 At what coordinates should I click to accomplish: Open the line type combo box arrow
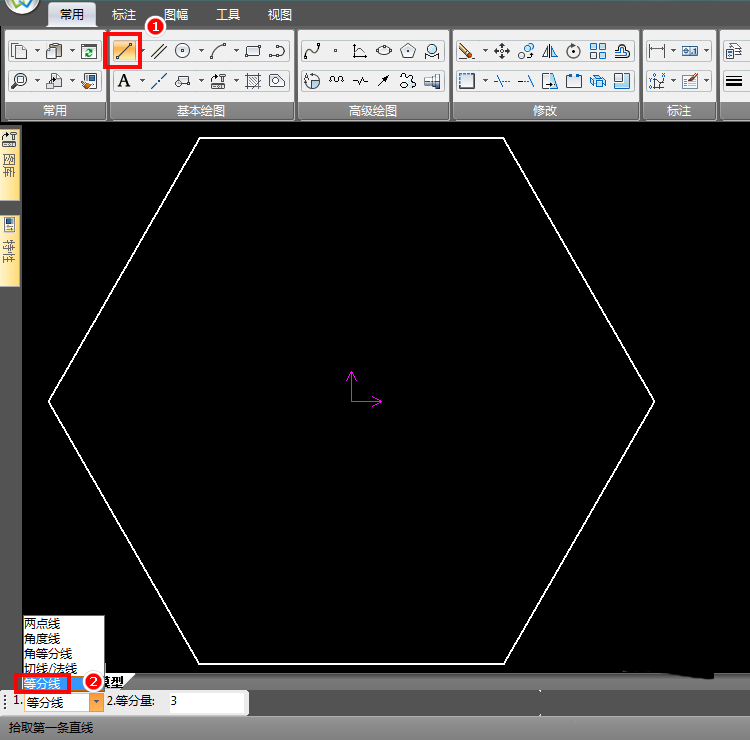pyautogui.click(x=96, y=702)
